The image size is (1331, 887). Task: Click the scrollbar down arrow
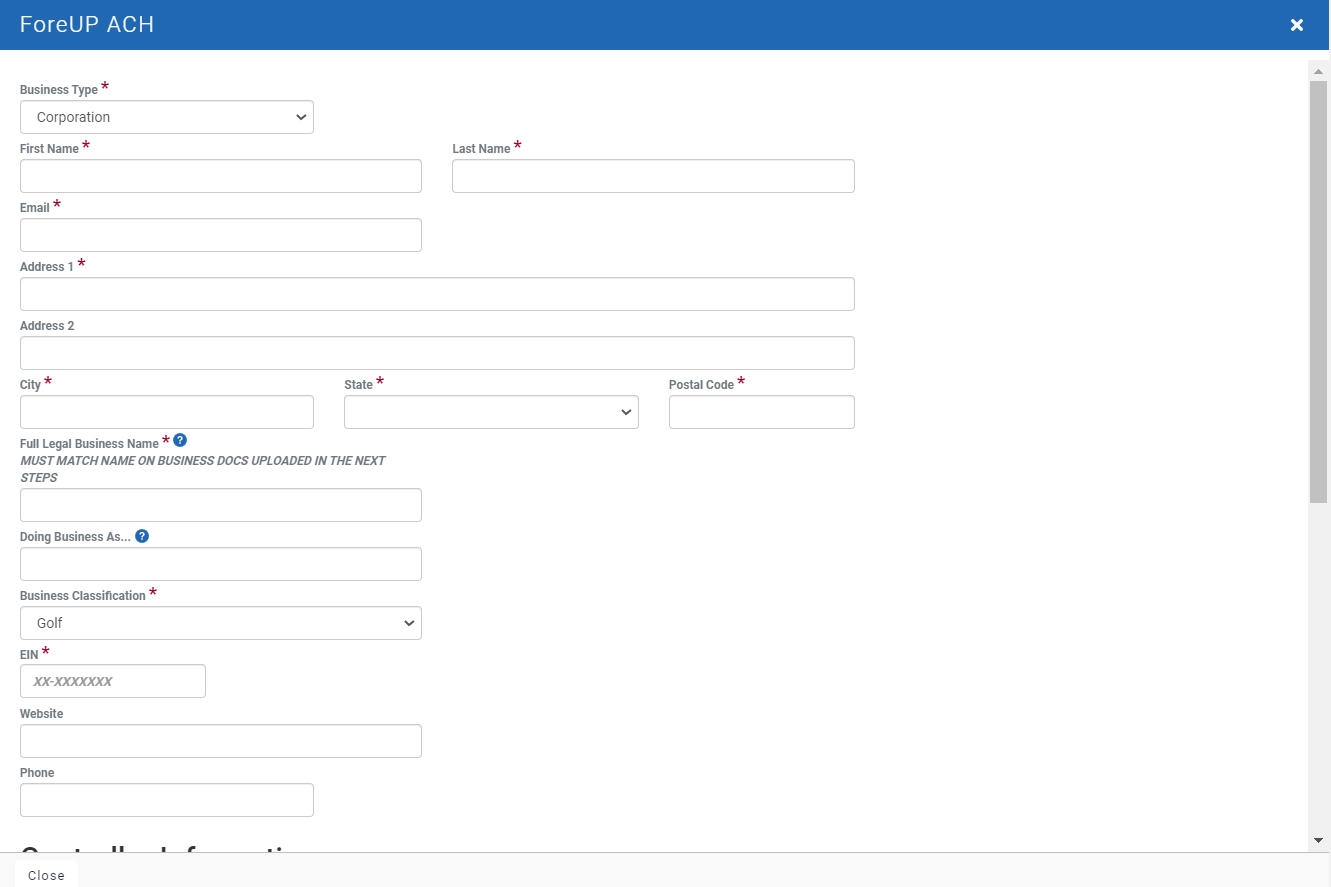click(1318, 840)
